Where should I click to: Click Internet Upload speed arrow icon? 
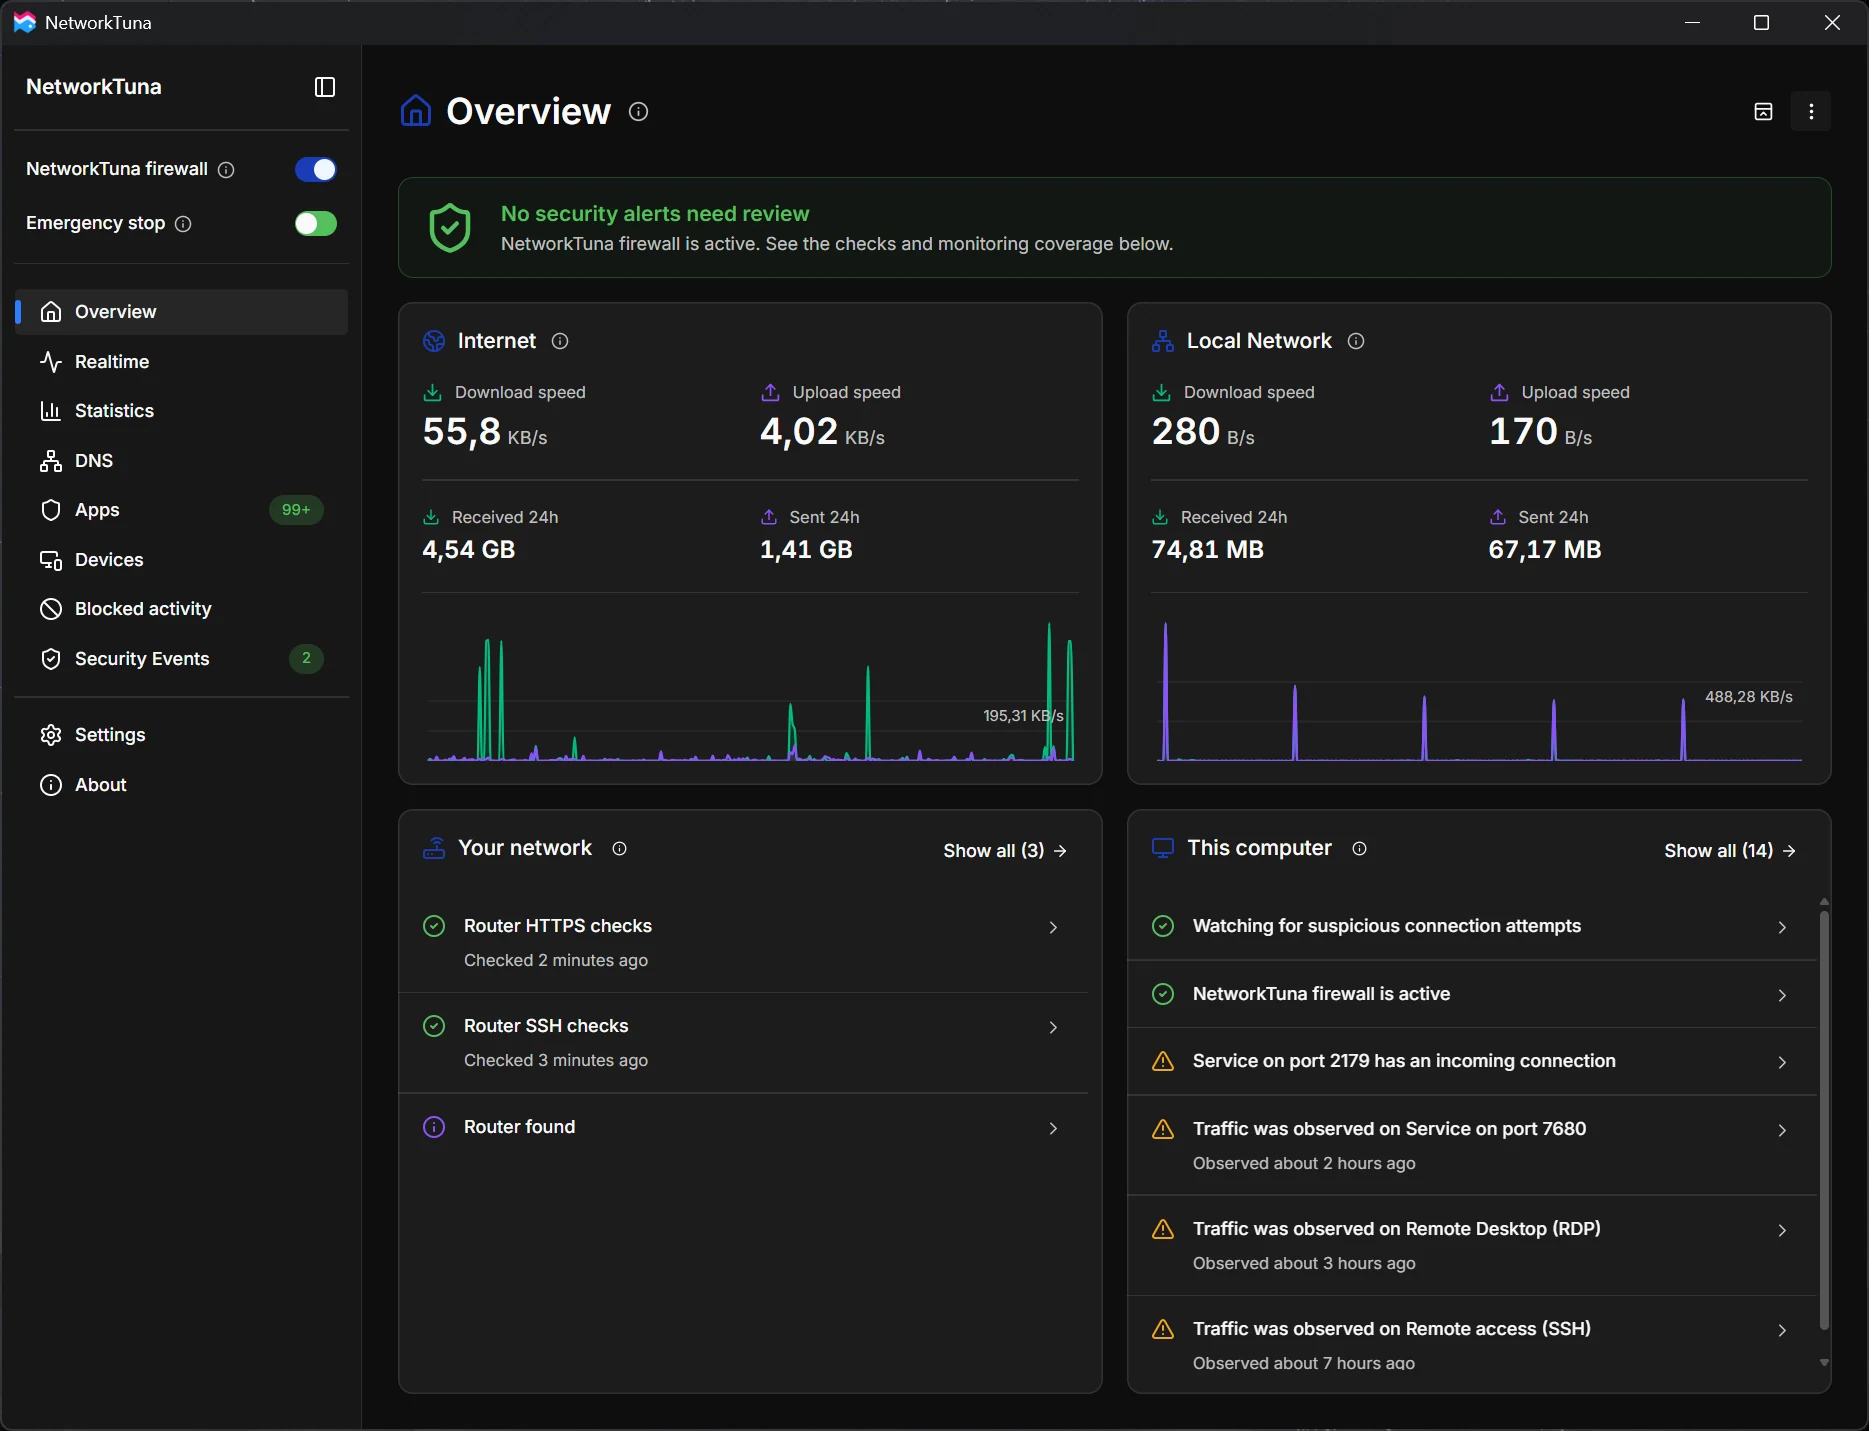click(770, 392)
